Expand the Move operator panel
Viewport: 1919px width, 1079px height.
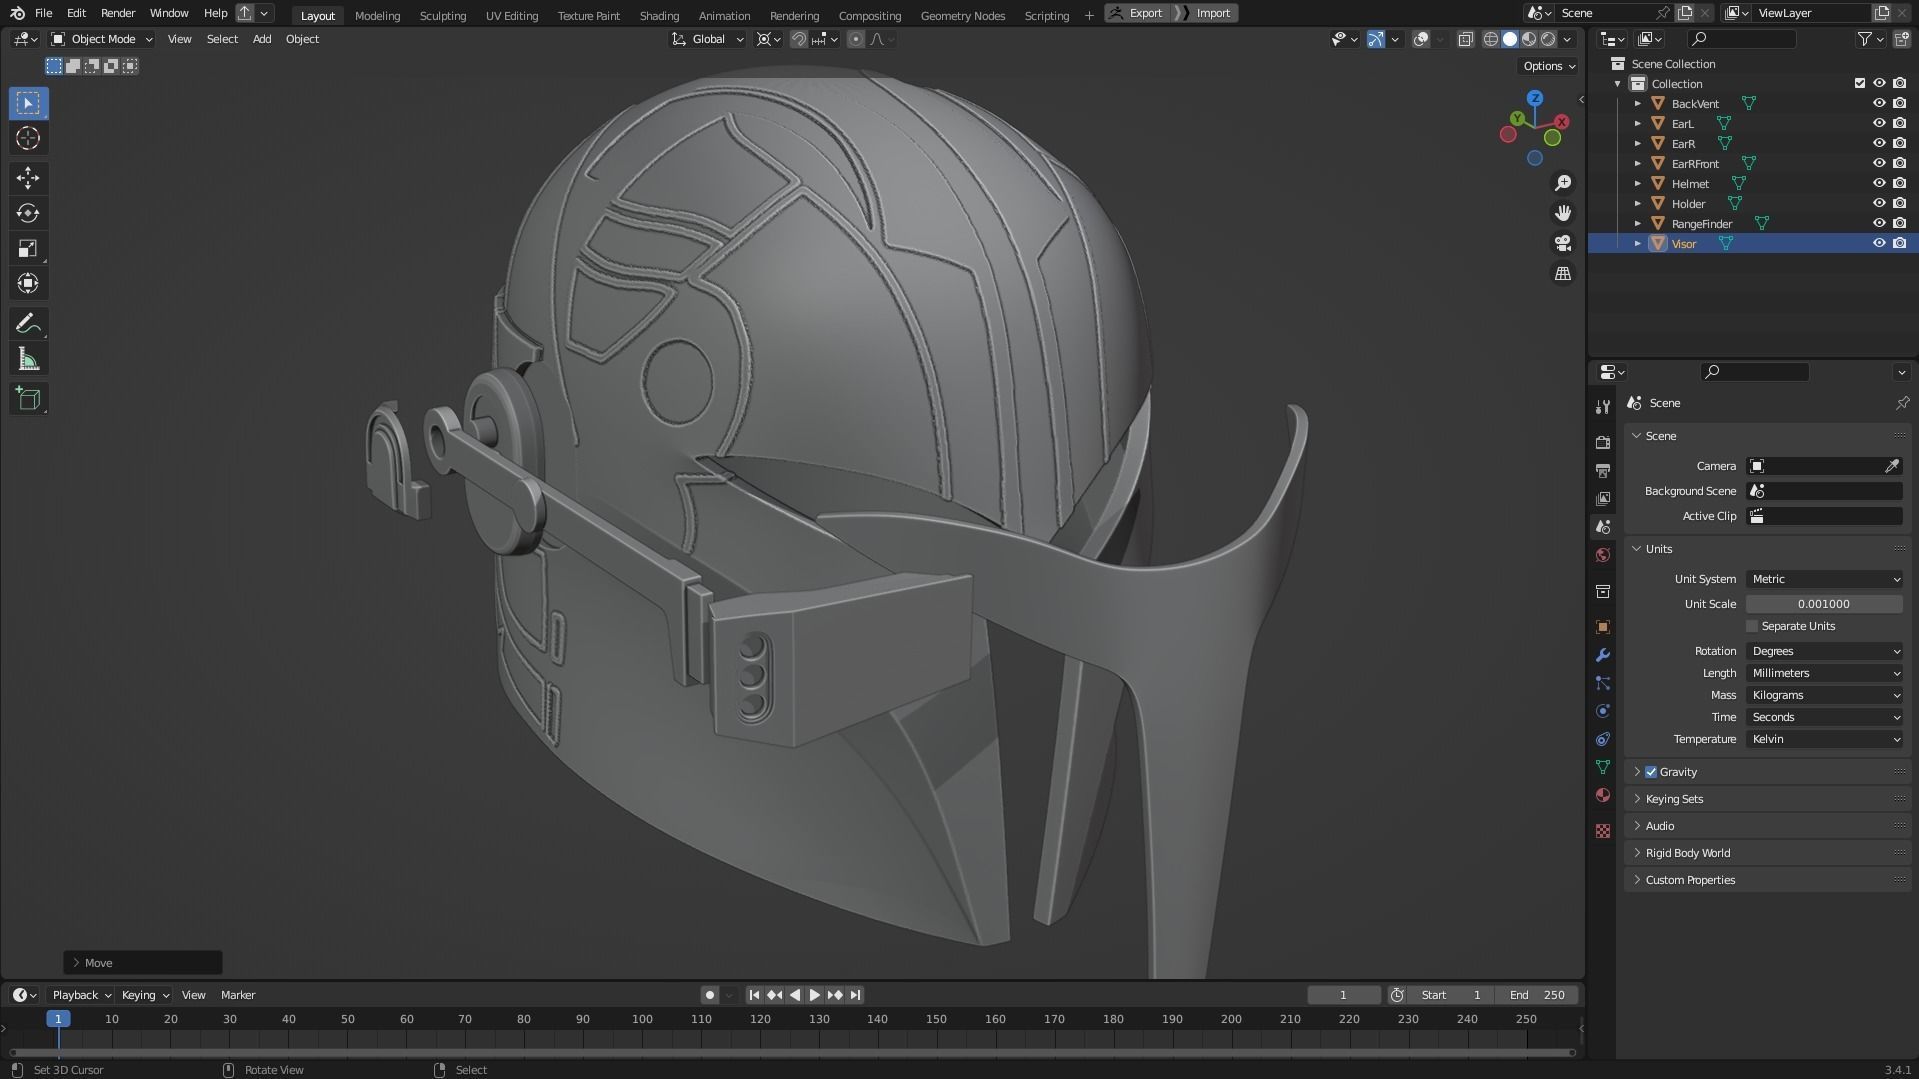pyautogui.click(x=143, y=963)
